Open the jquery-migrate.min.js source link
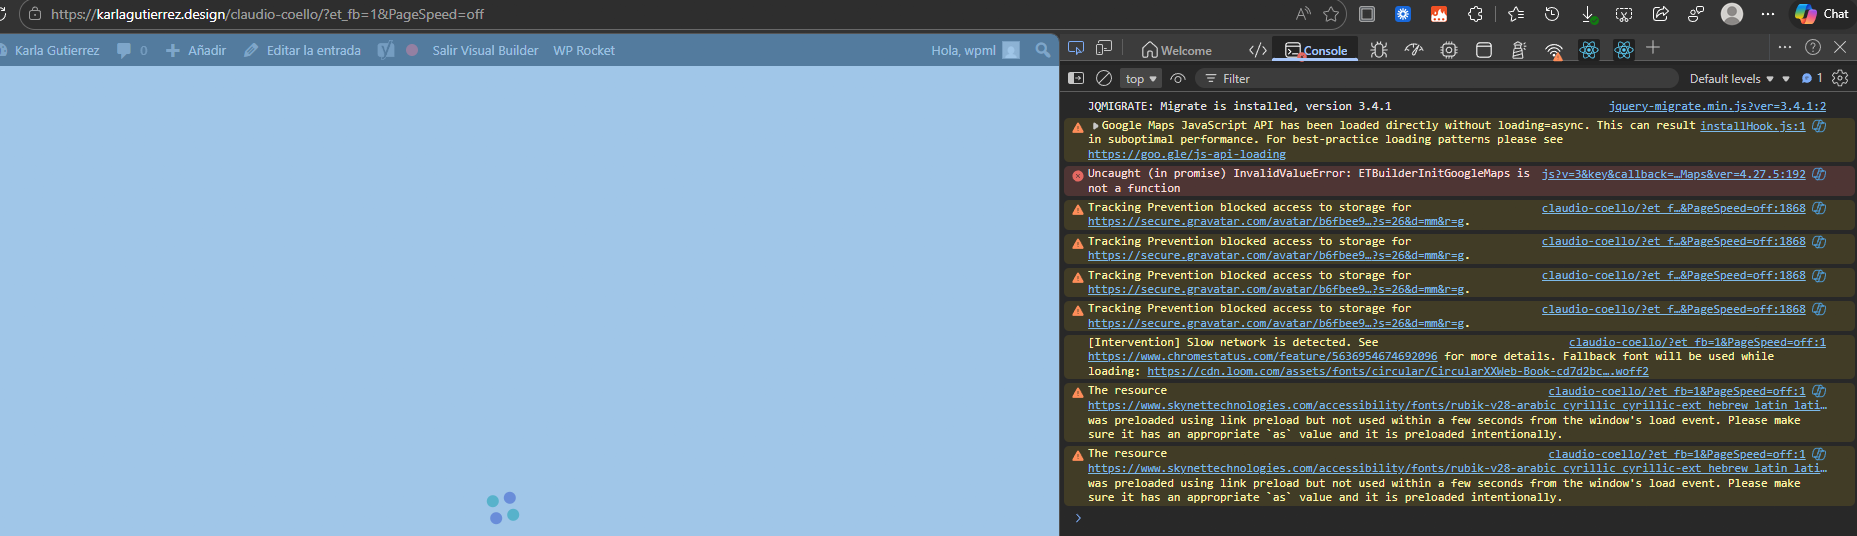 1716,106
